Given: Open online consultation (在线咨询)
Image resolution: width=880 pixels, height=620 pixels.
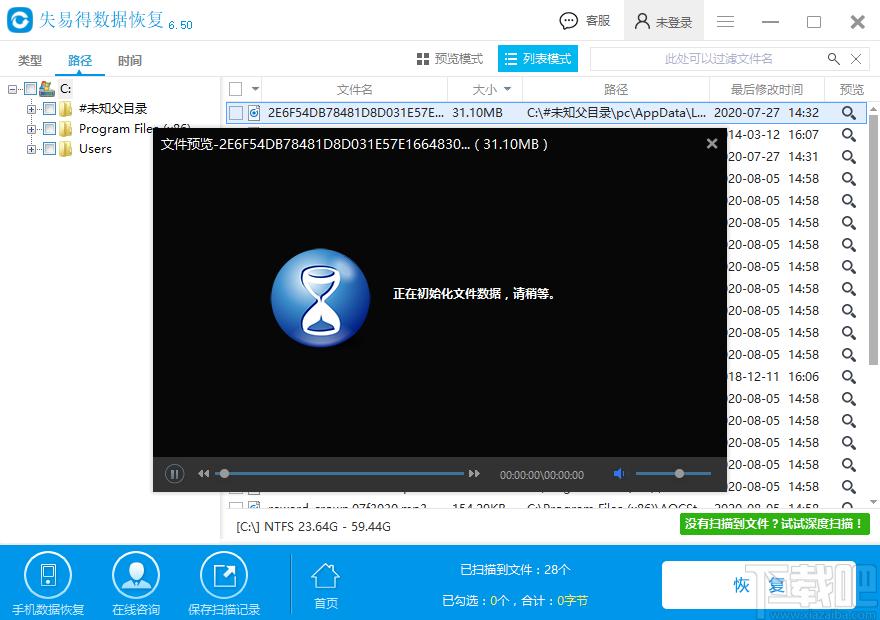Looking at the screenshot, I should (136, 584).
